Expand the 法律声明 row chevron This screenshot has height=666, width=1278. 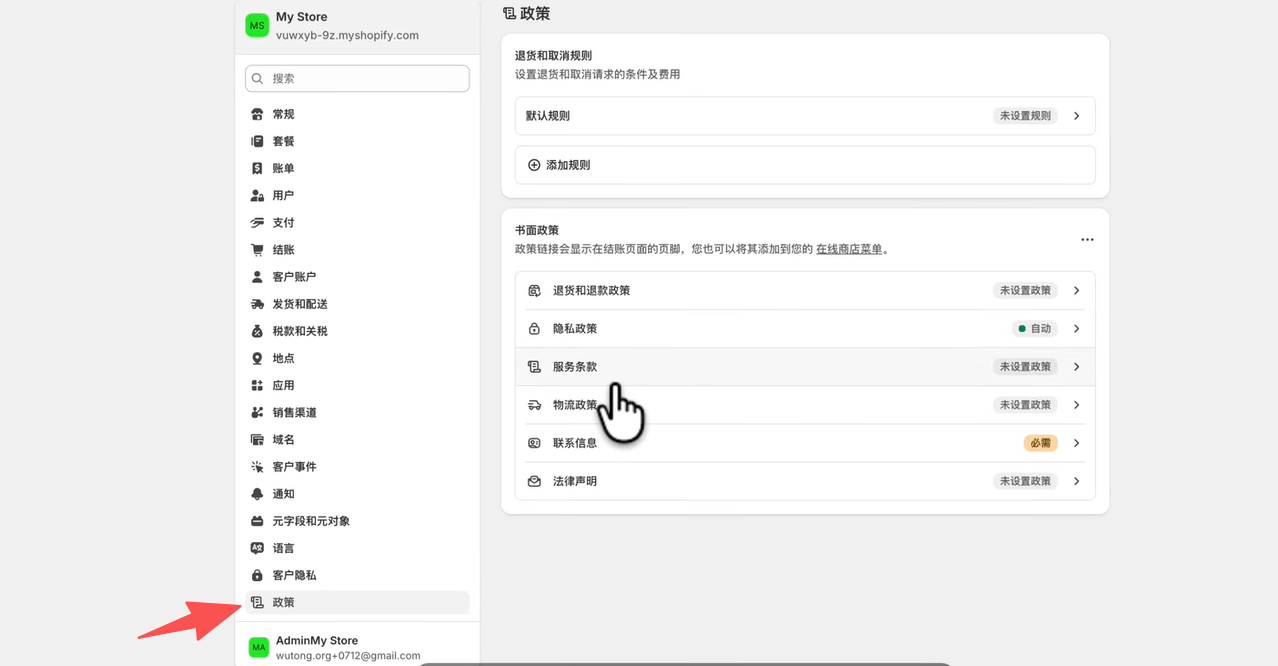click(1077, 481)
